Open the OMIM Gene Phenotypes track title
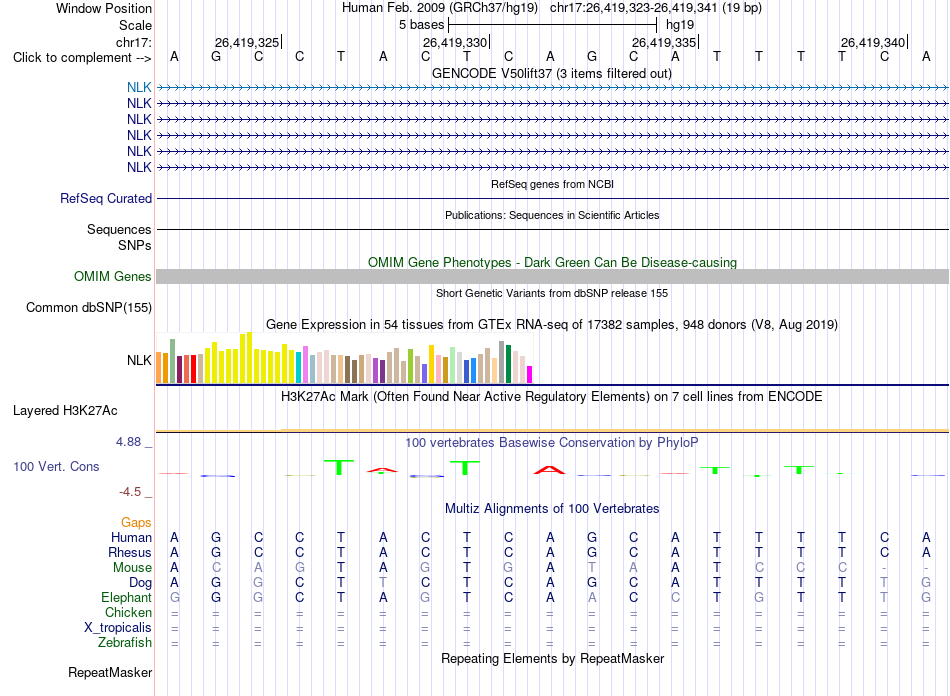The width and height of the screenshot is (950, 696). (x=552, y=262)
